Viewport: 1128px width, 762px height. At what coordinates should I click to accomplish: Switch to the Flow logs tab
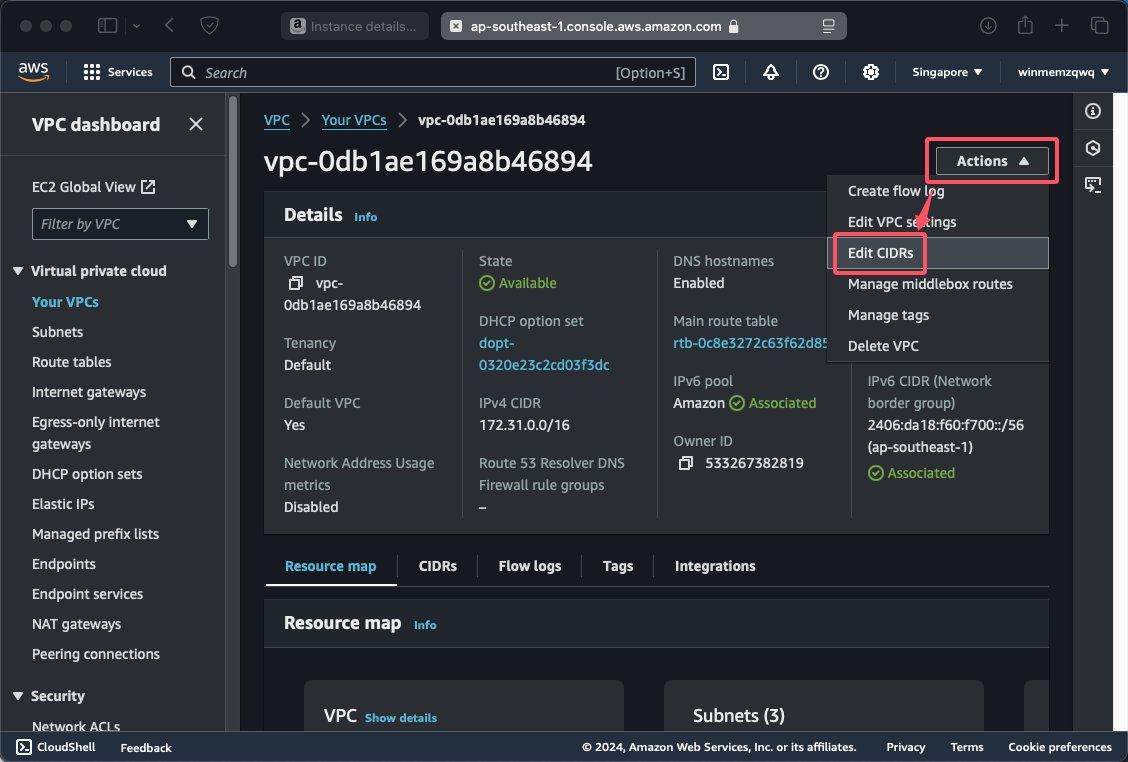point(529,566)
